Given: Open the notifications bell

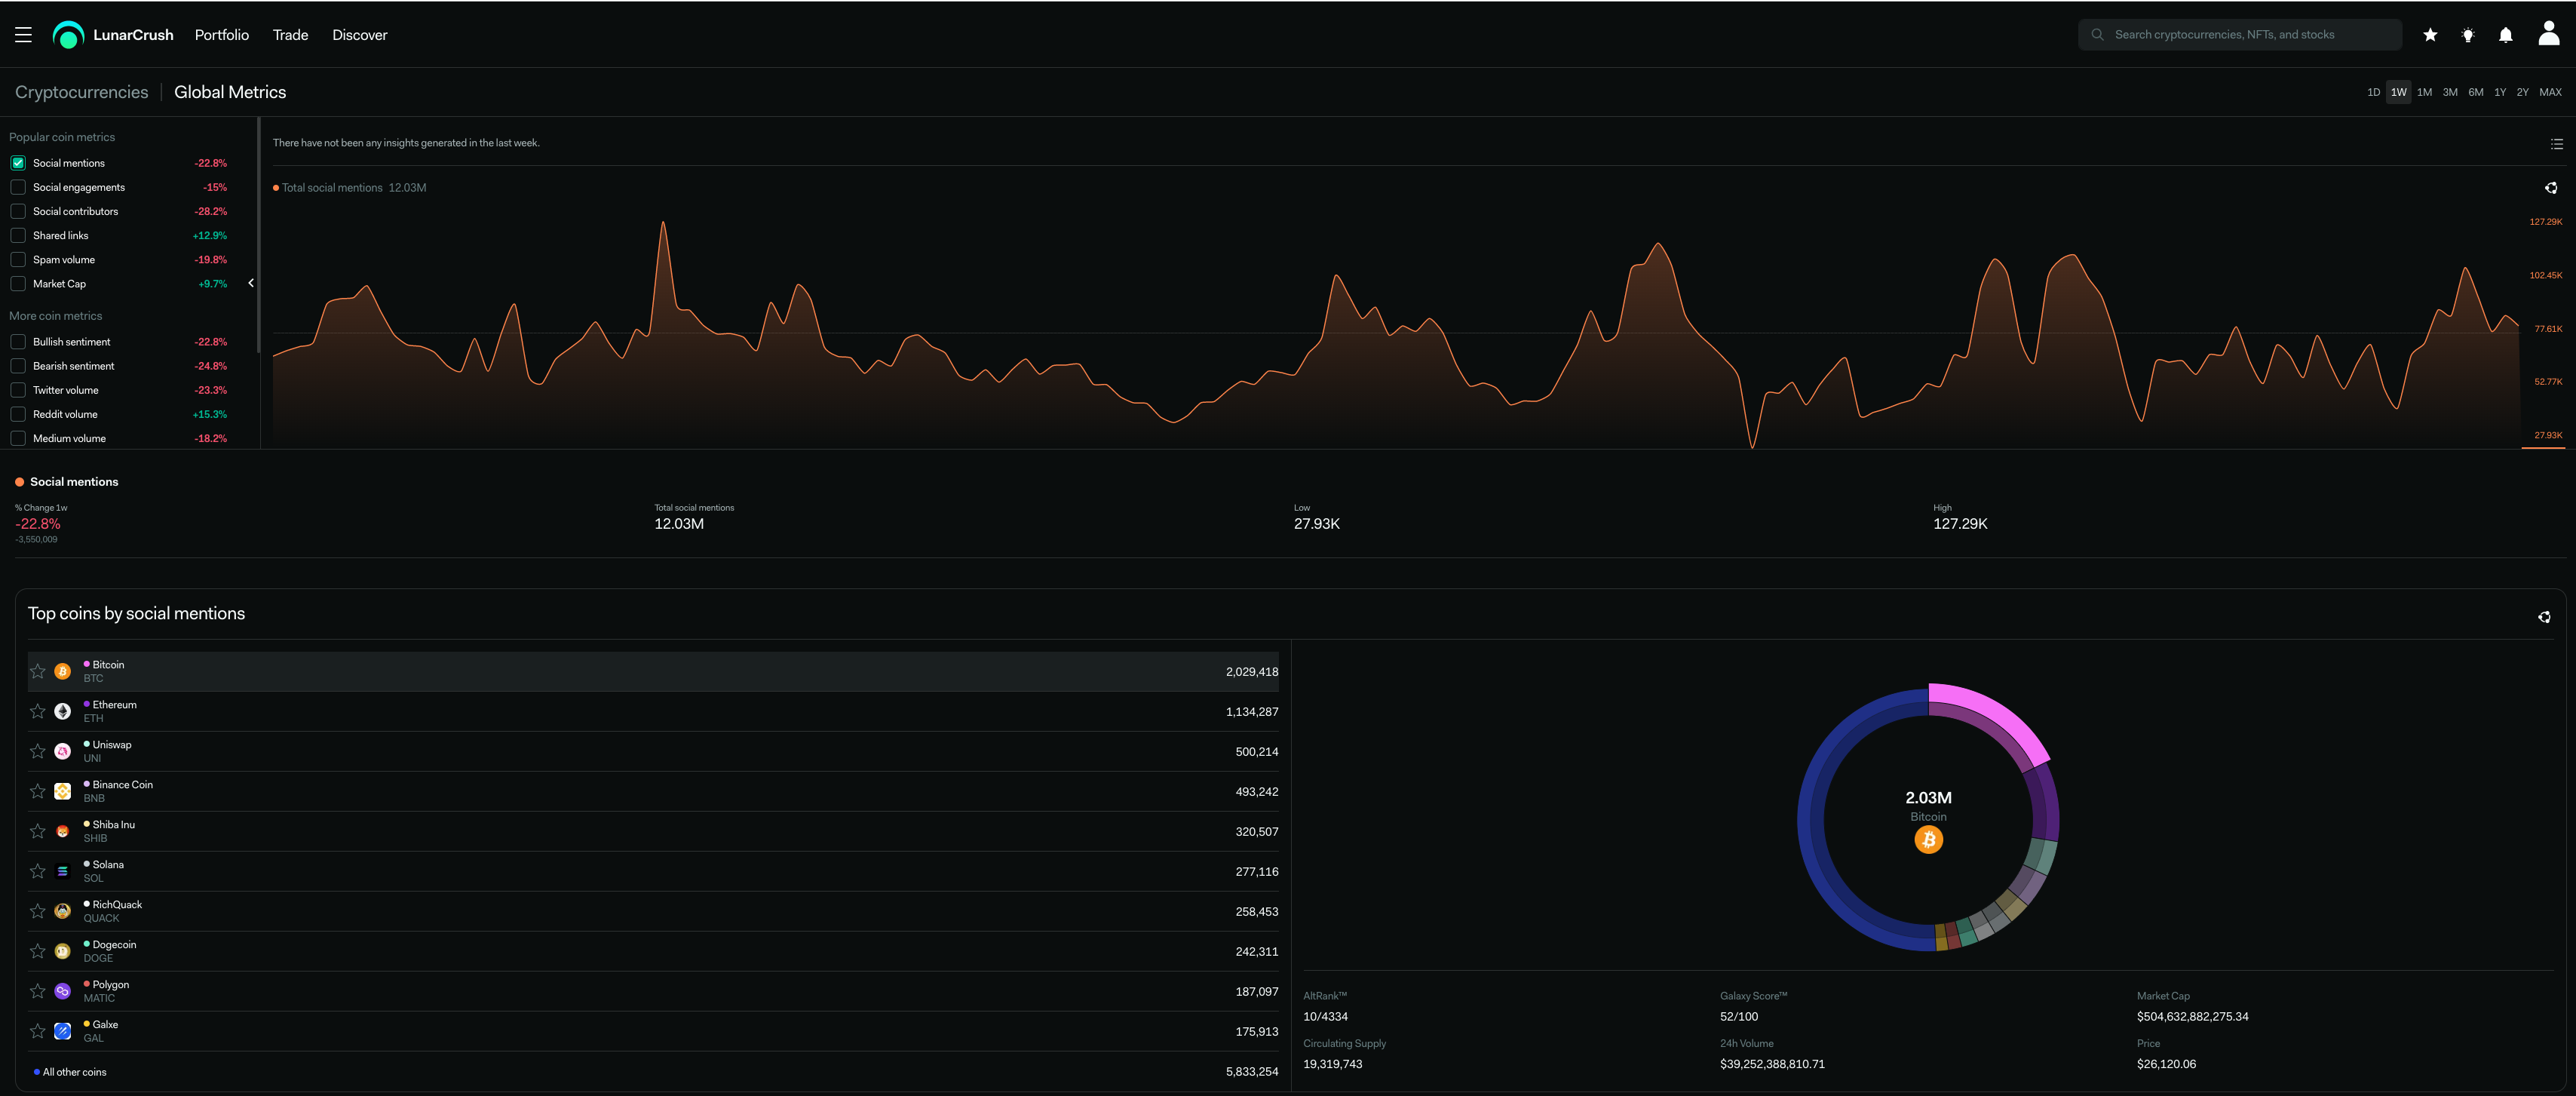Looking at the screenshot, I should (x=2505, y=35).
